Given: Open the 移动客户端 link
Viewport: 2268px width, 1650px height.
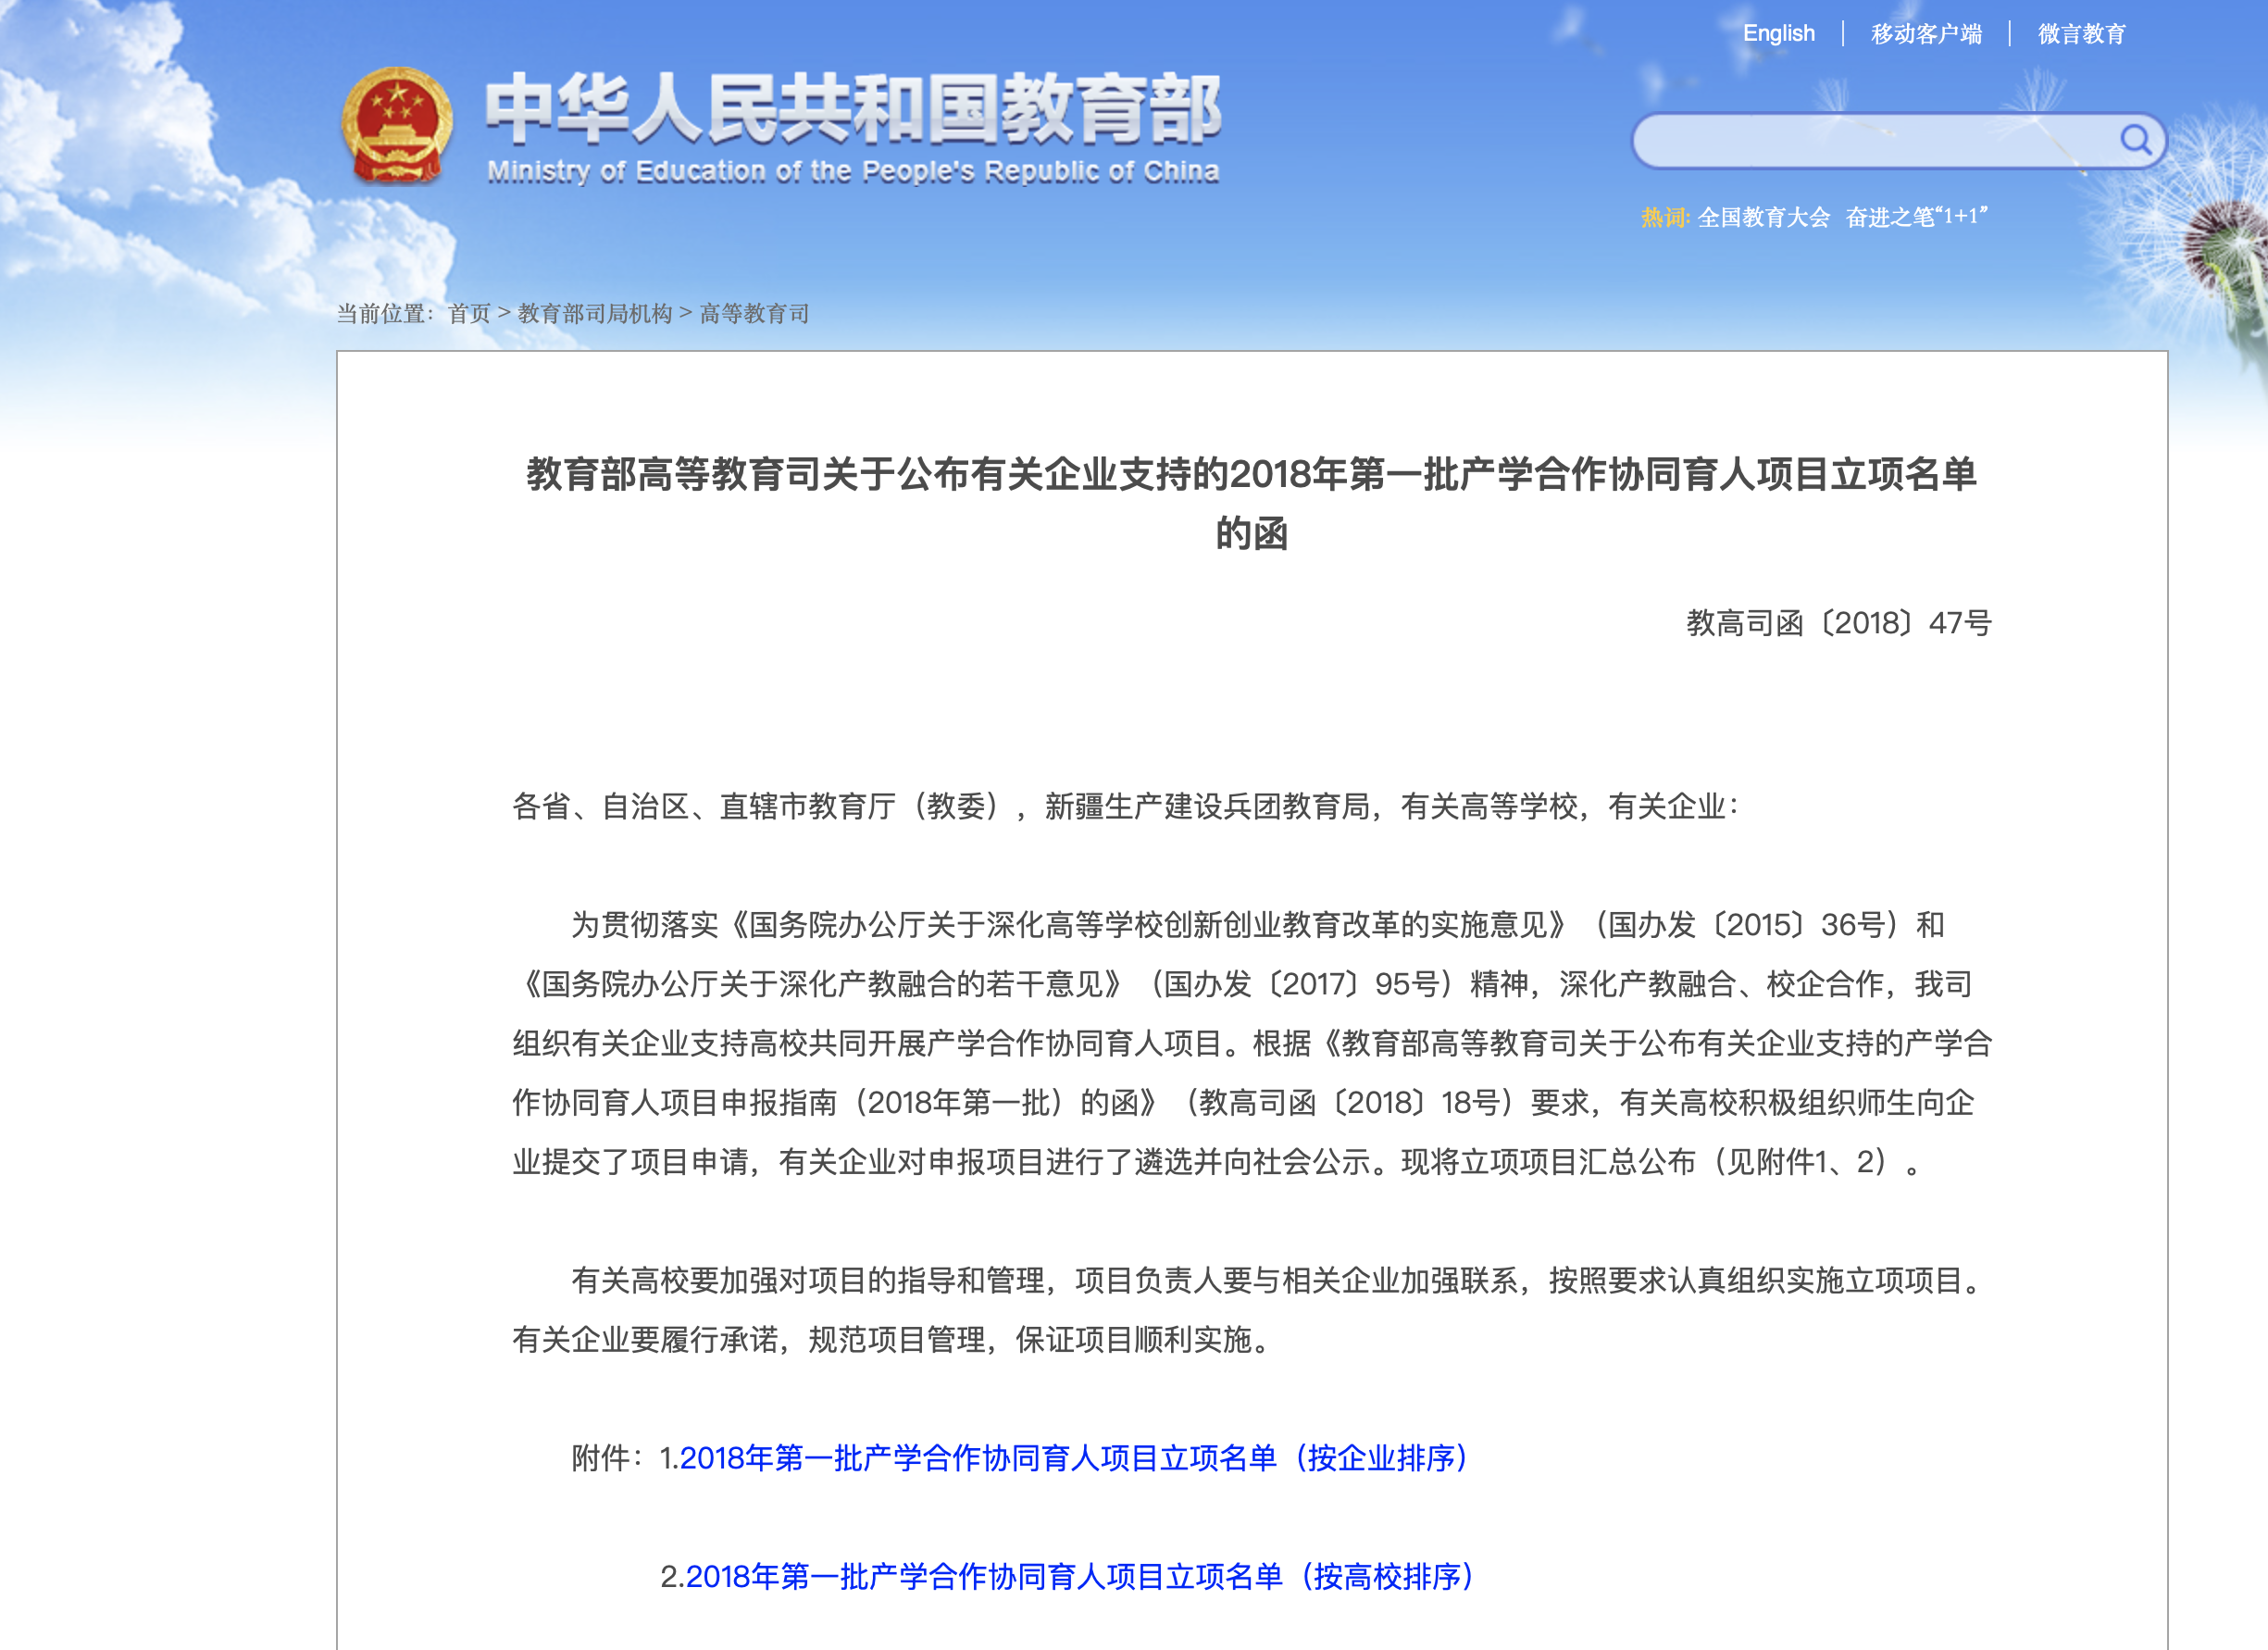Looking at the screenshot, I should pyautogui.click(x=1926, y=34).
